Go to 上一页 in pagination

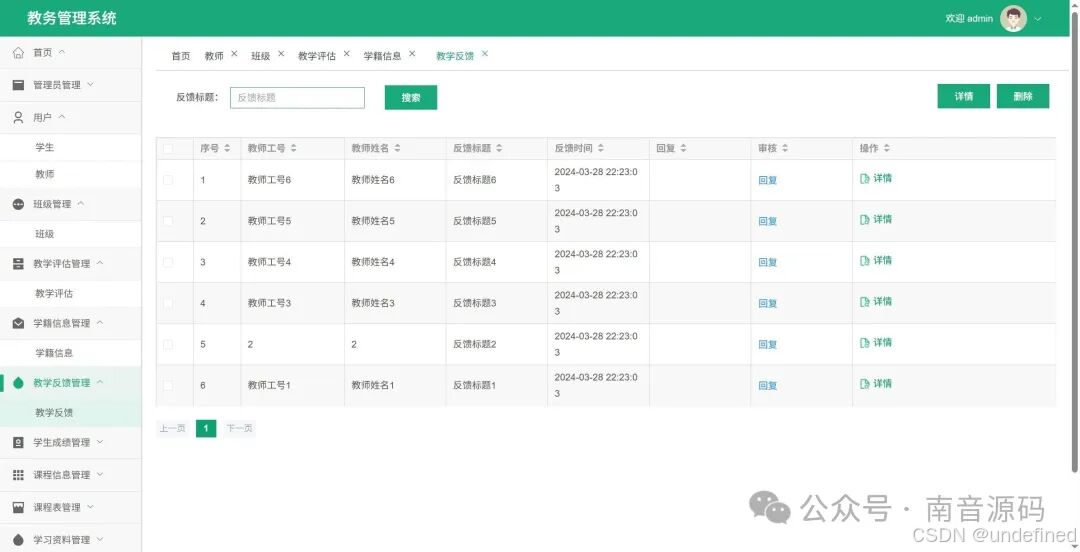pos(172,429)
